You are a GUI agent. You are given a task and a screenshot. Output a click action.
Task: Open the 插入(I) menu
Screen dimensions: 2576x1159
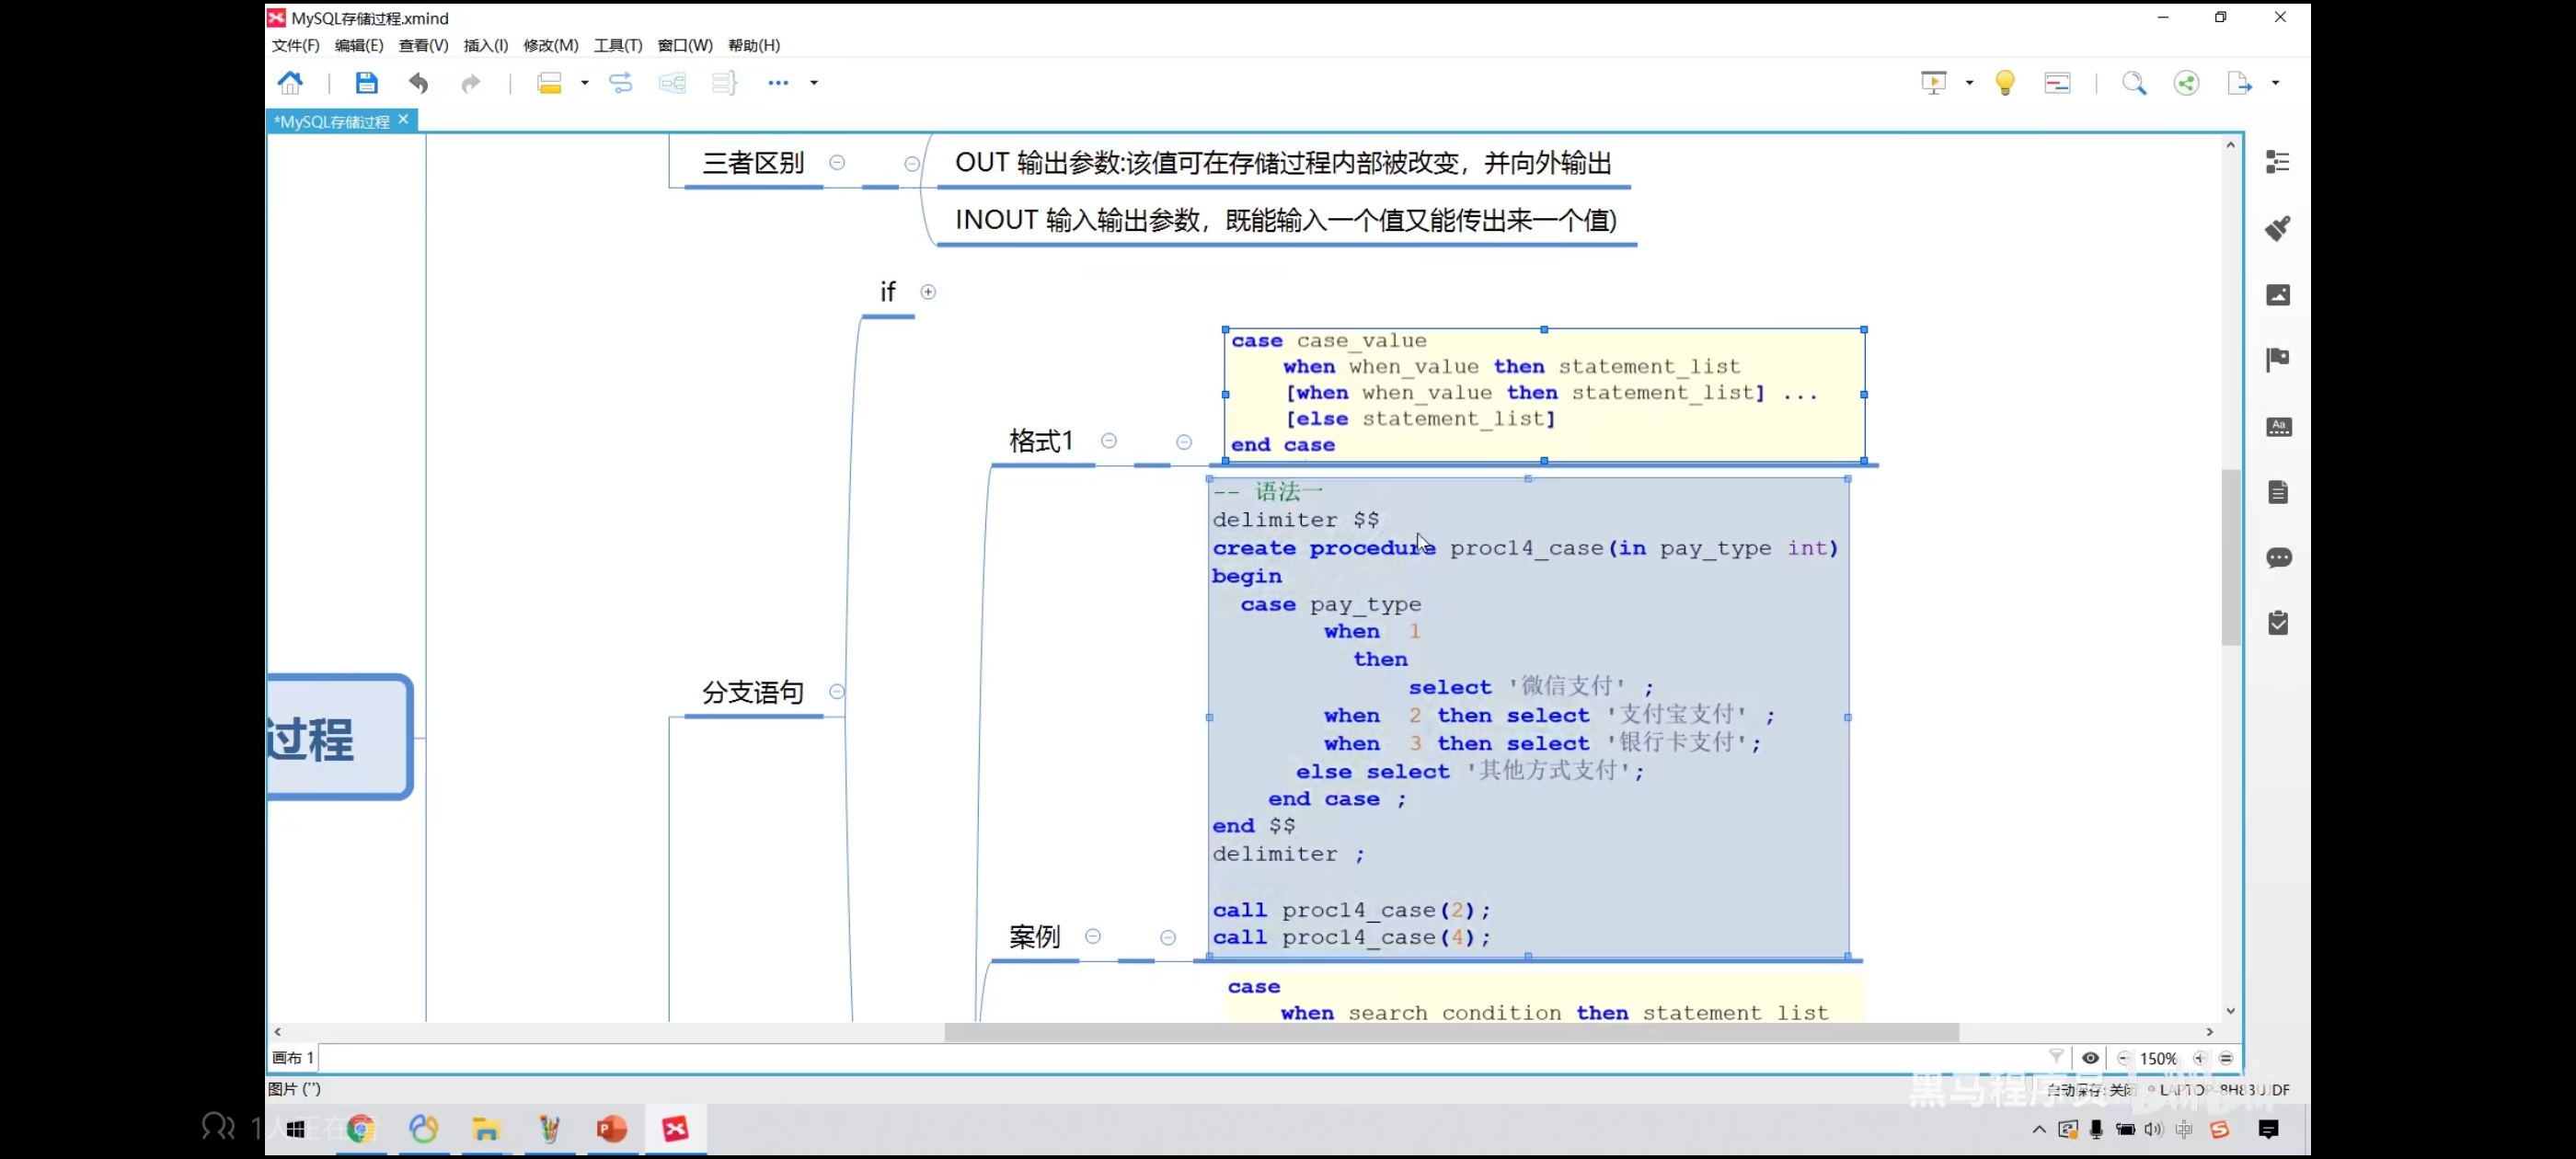(x=485, y=45)
